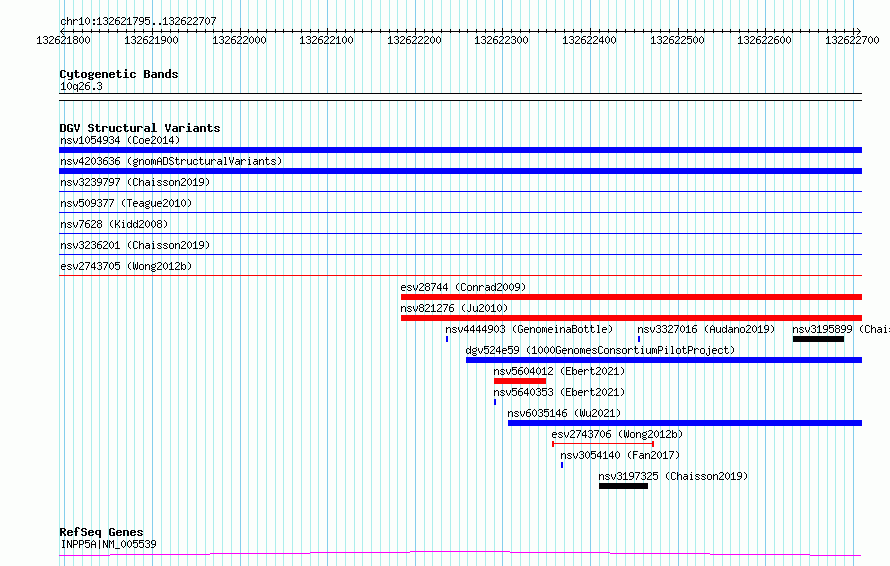Click small blue marker under nsv3327016
The height and width of the screenshot is (566, 890).
click(639, 339)
